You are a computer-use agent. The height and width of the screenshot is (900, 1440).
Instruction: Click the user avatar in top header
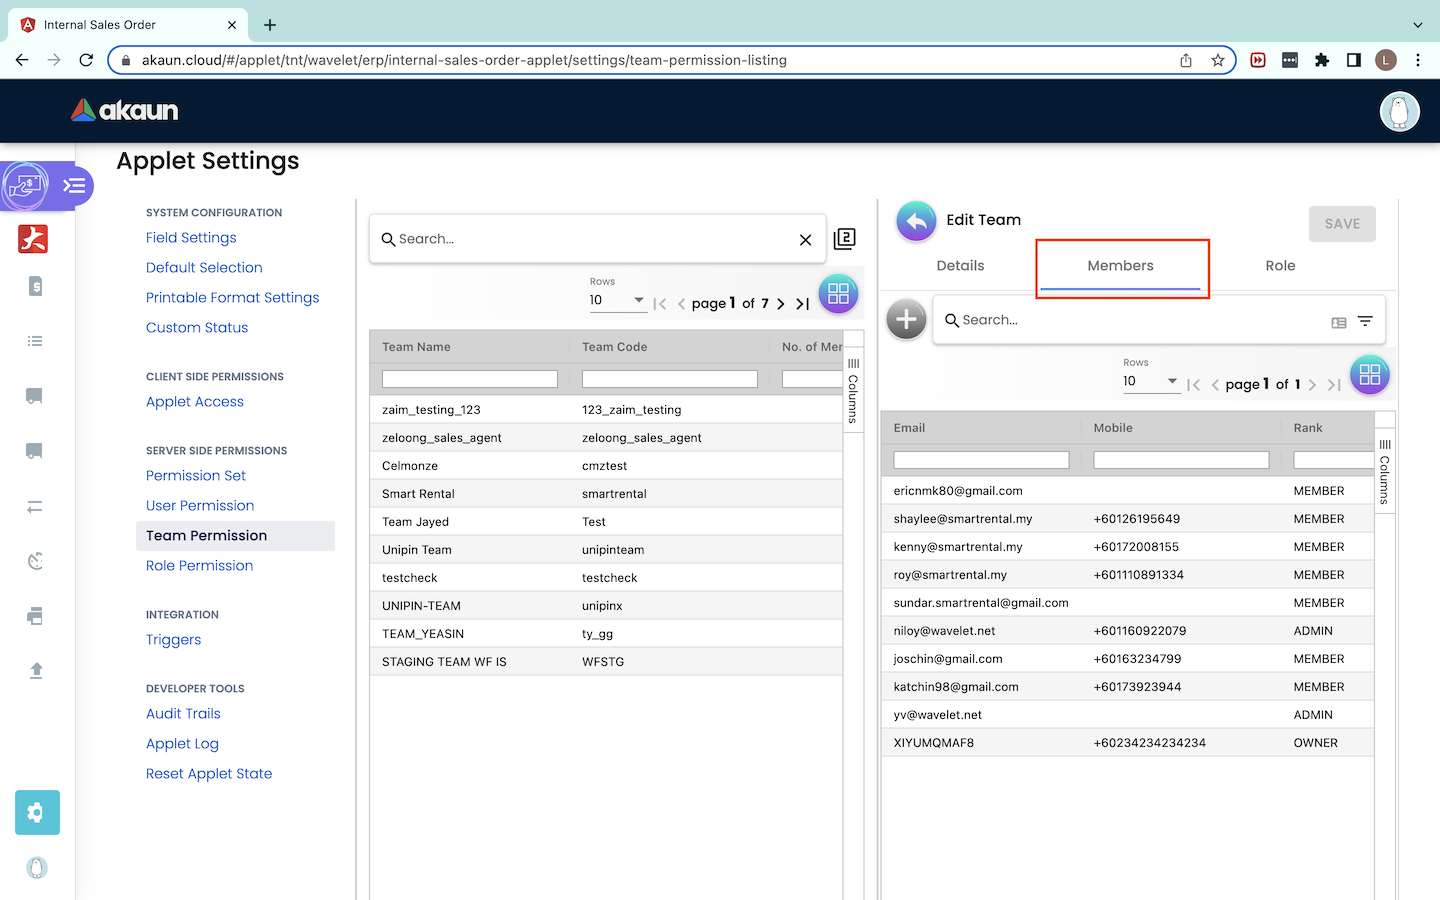click(x=1399, y=111)
